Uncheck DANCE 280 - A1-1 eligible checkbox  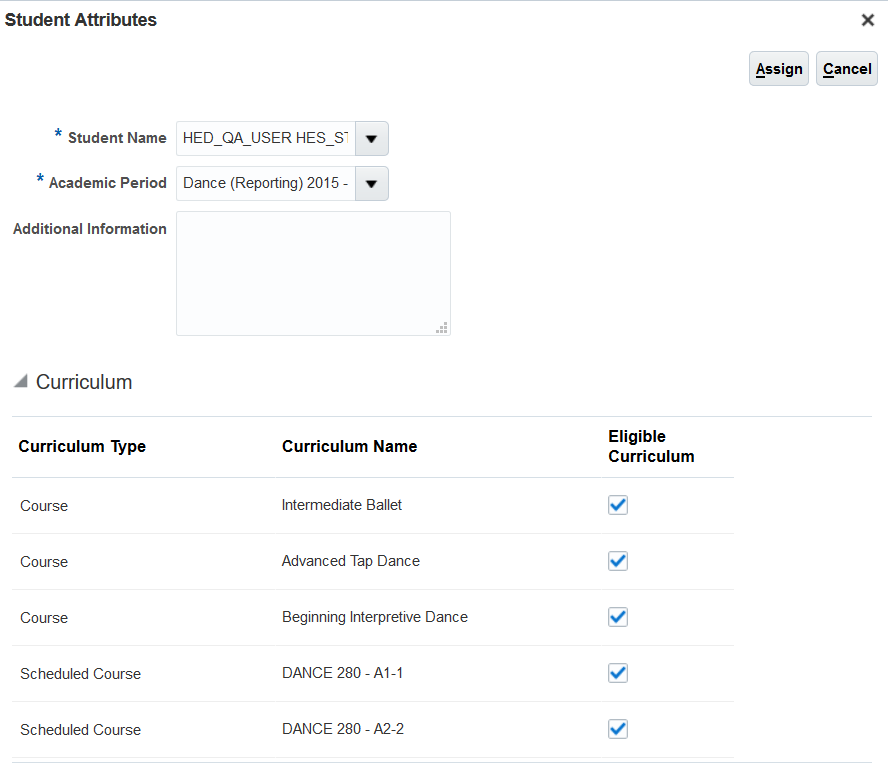(x=618, y=673)
